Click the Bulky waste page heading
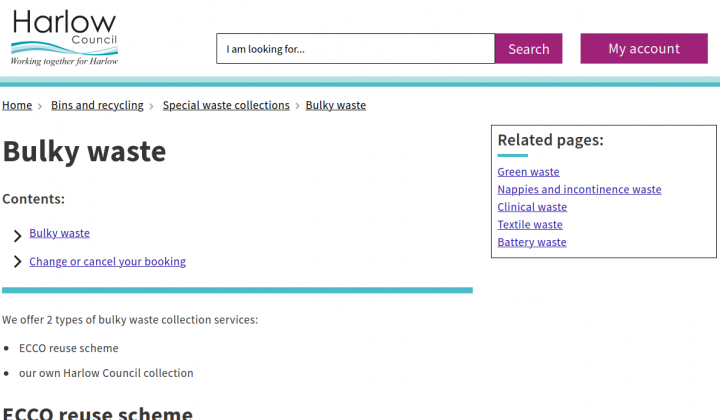 click(84, 151)
